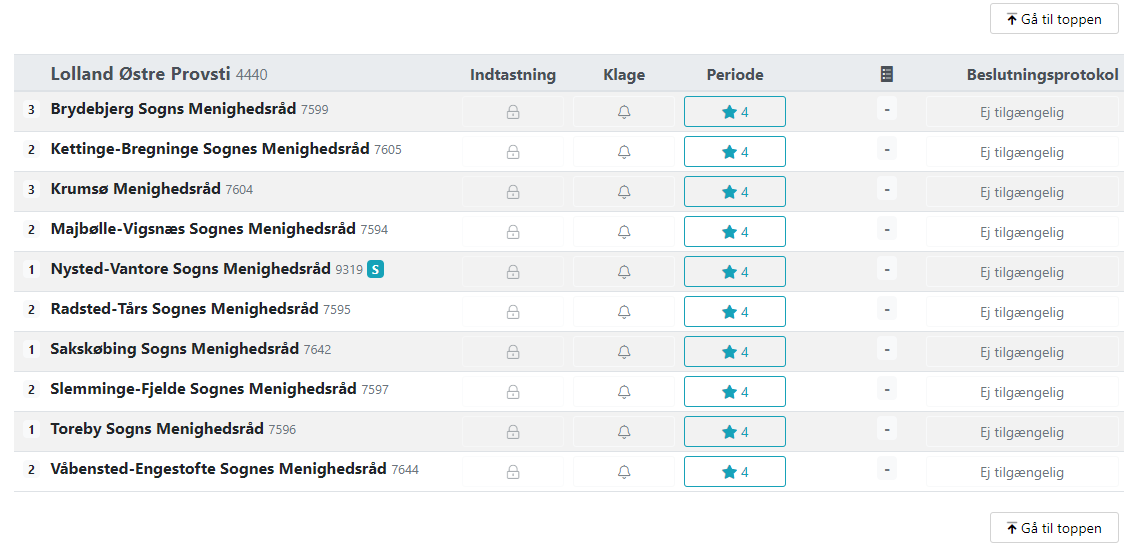This screenshot has width=1126, height=556.
Task: Select Periode star 4 for Slemminge-Fjelde
Action: (x=735, y=391)
